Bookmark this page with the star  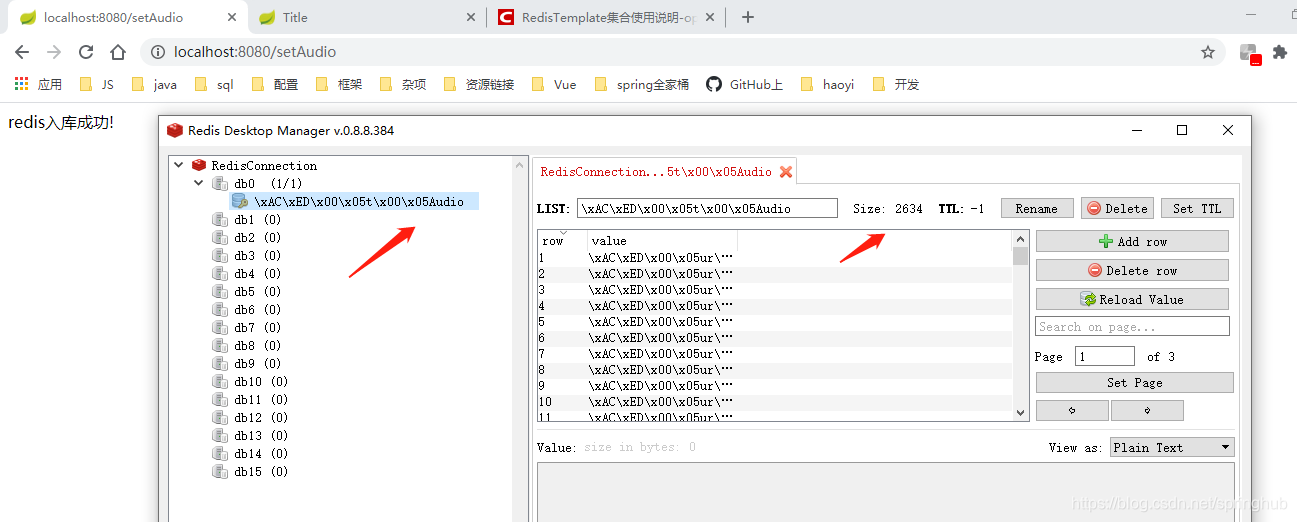tap(1208, 52)
